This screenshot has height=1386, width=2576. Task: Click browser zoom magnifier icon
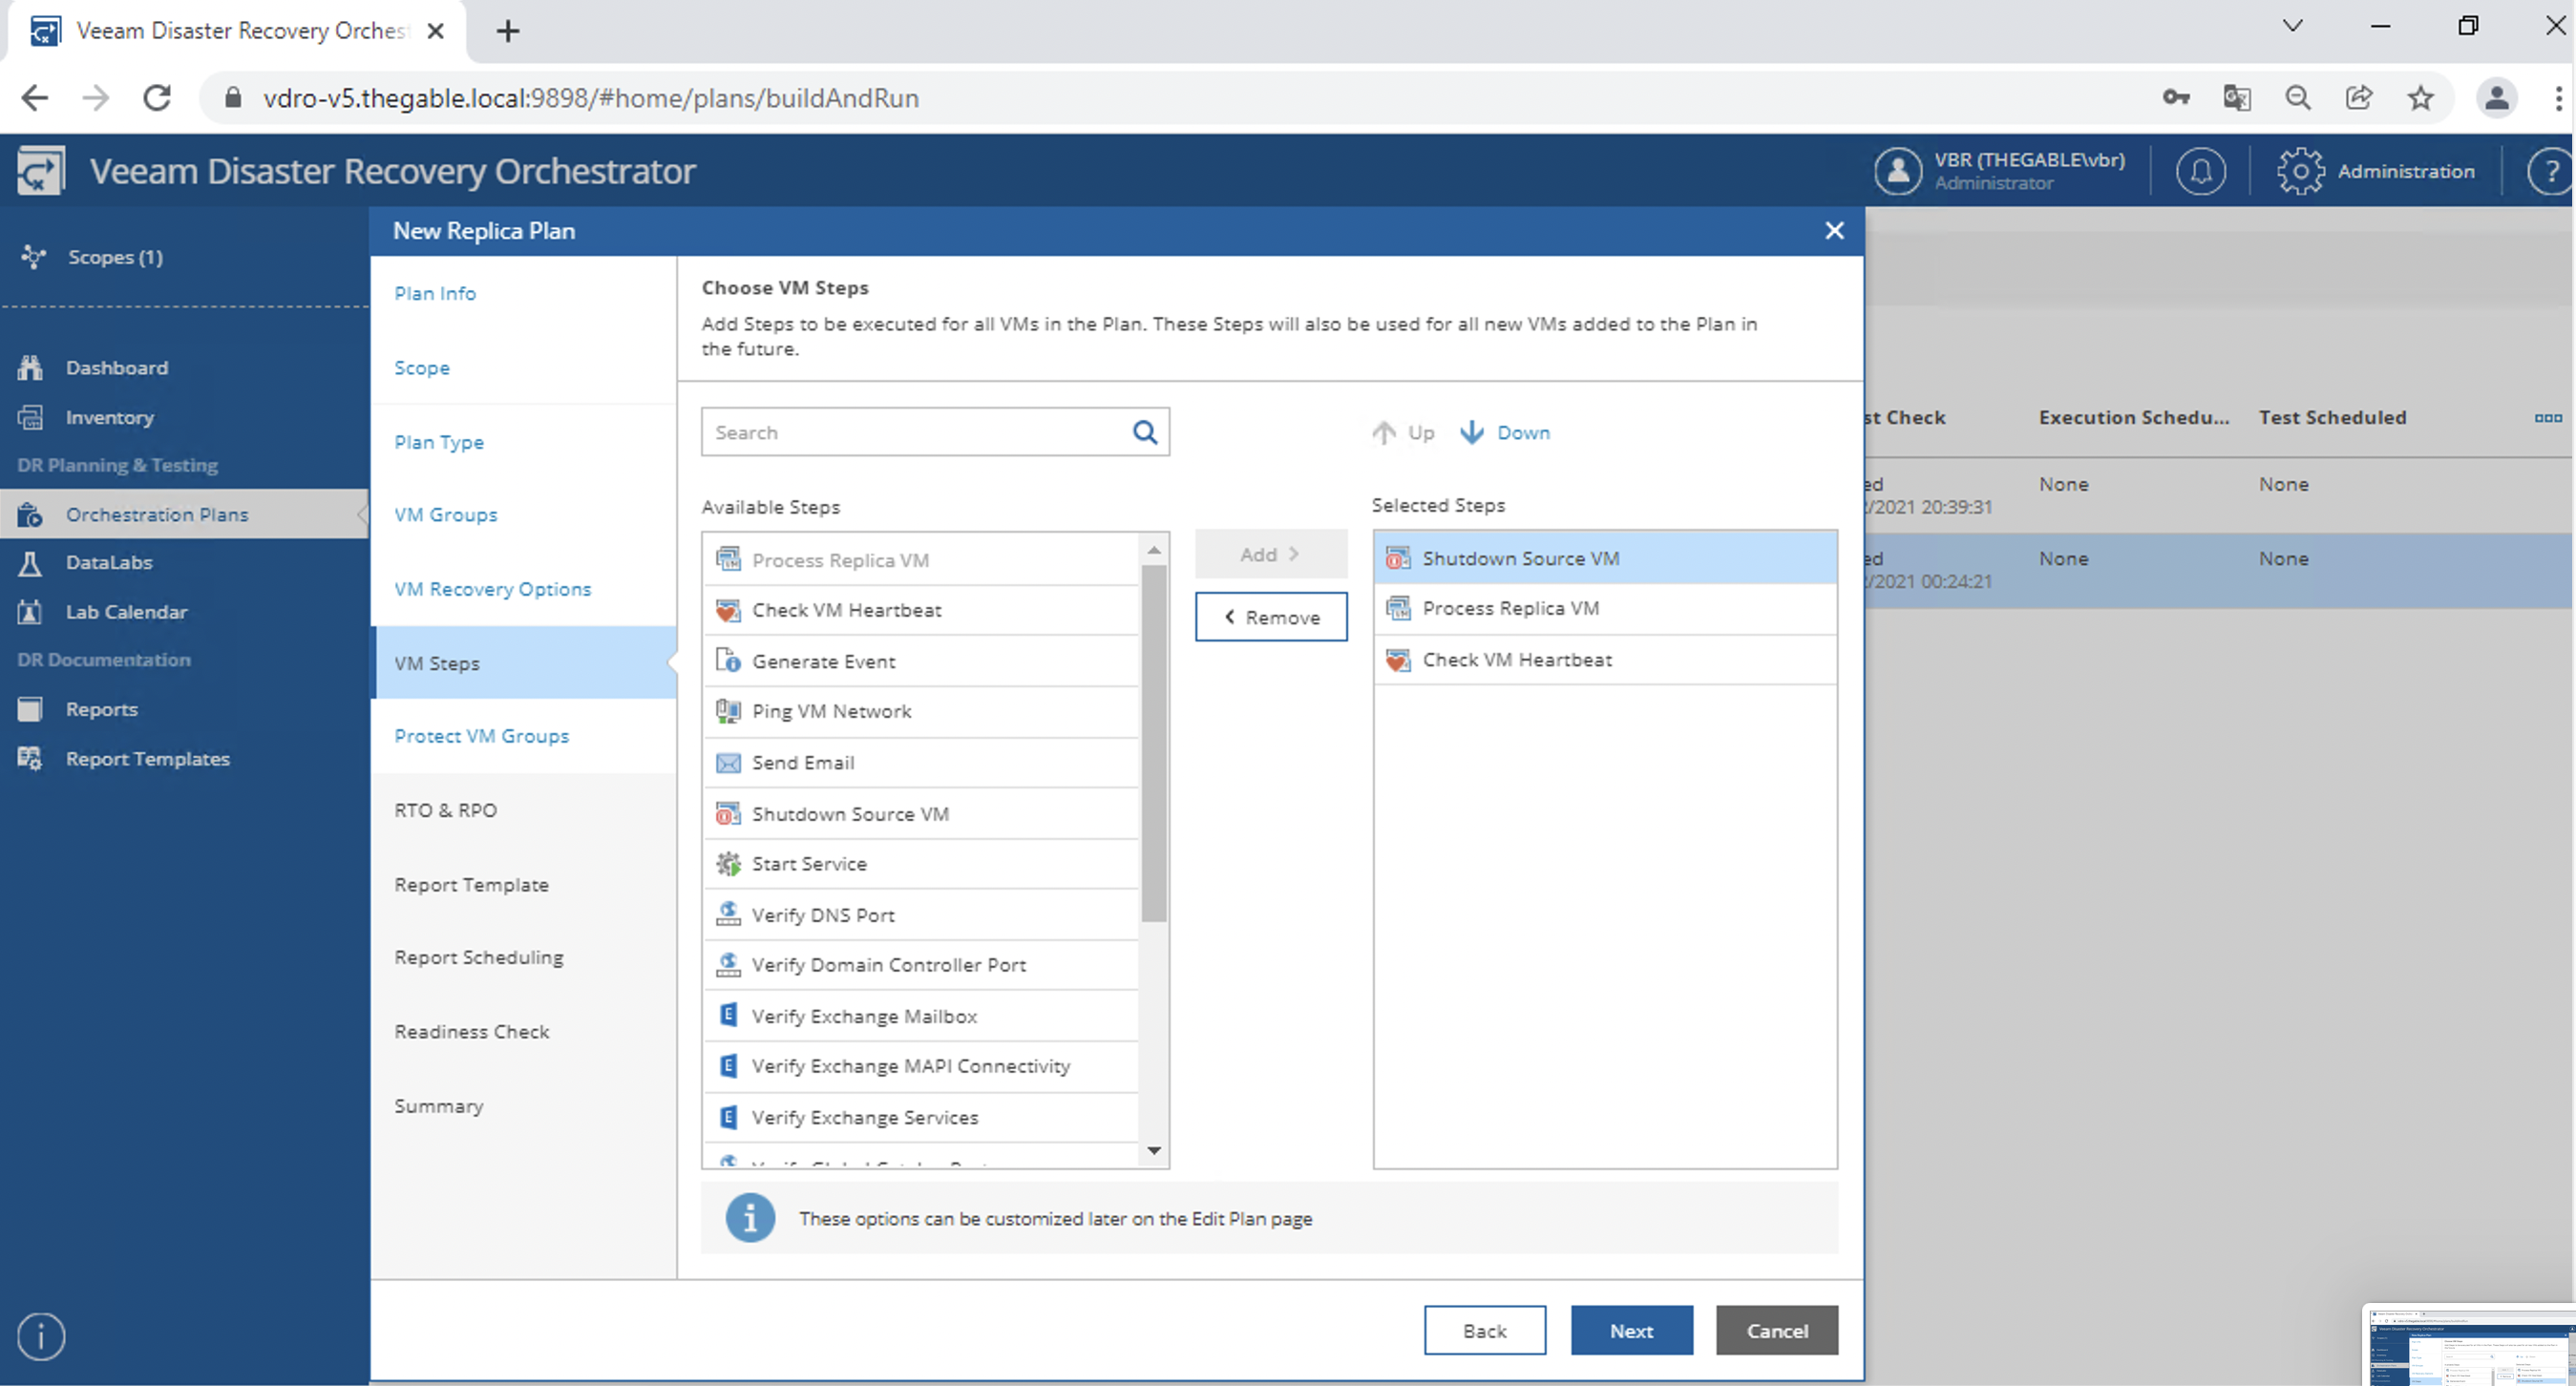[2298, 98]
